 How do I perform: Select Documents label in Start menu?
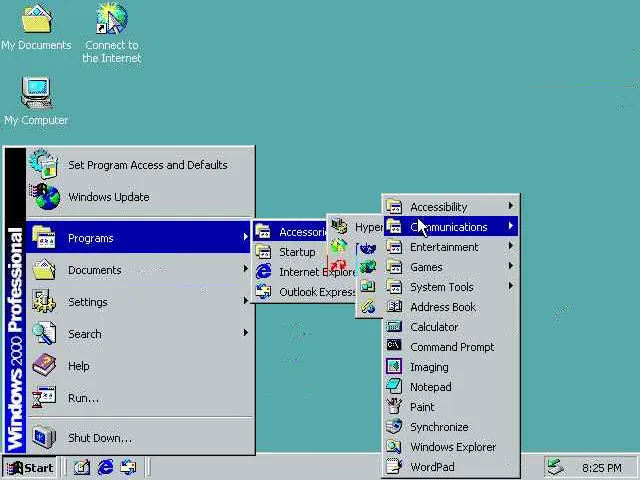pyautogui.click(x=95, y=270)
